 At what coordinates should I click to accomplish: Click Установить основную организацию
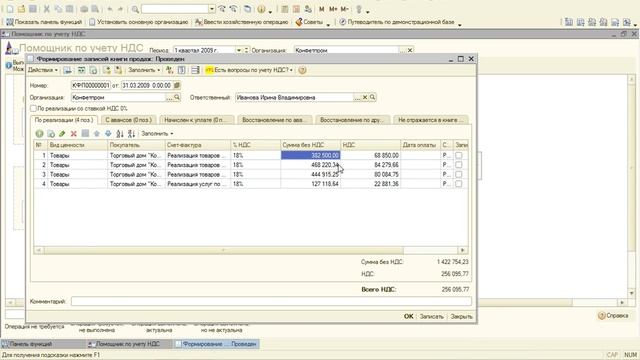point(139,22)
